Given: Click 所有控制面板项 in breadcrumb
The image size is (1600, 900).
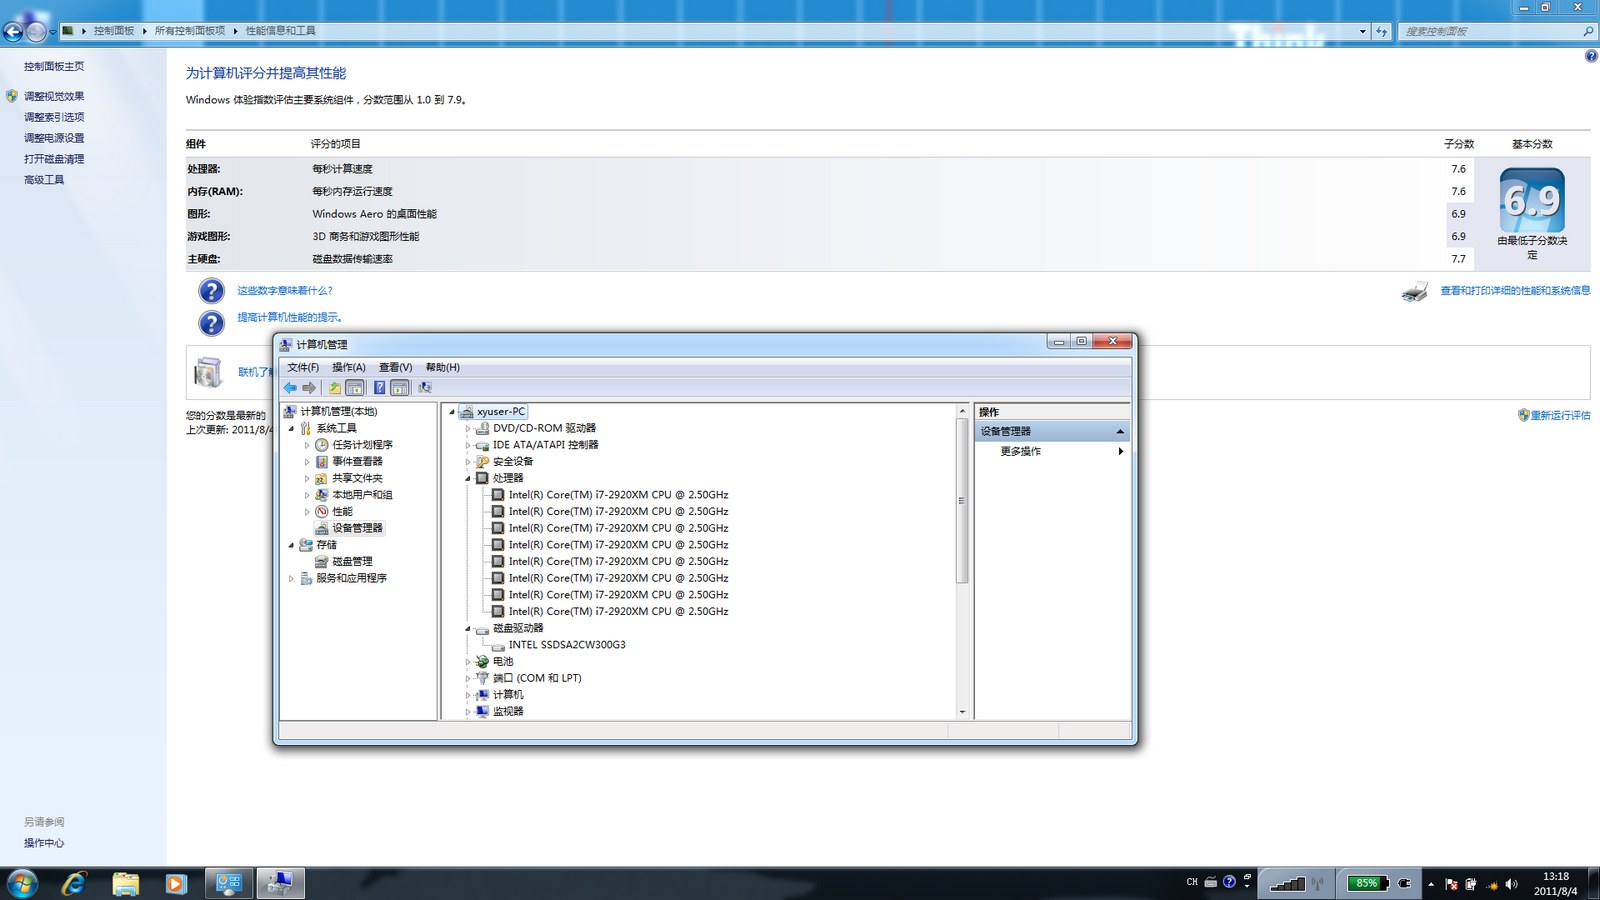Looking at the screenshot, I should point(190,31).
